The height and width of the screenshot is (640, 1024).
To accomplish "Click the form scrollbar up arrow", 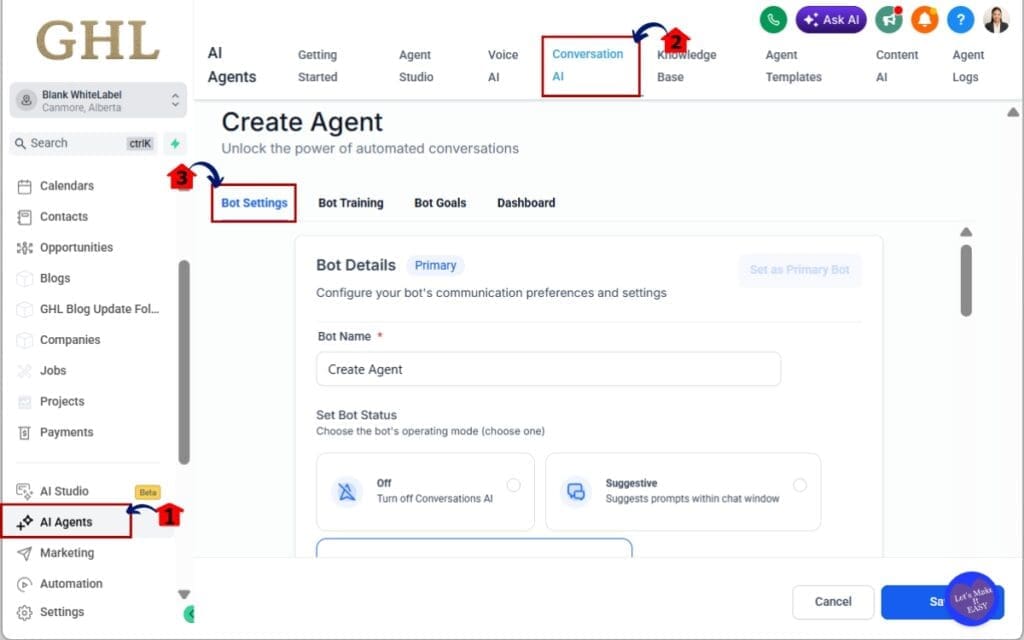I will [x=966, y=232].
